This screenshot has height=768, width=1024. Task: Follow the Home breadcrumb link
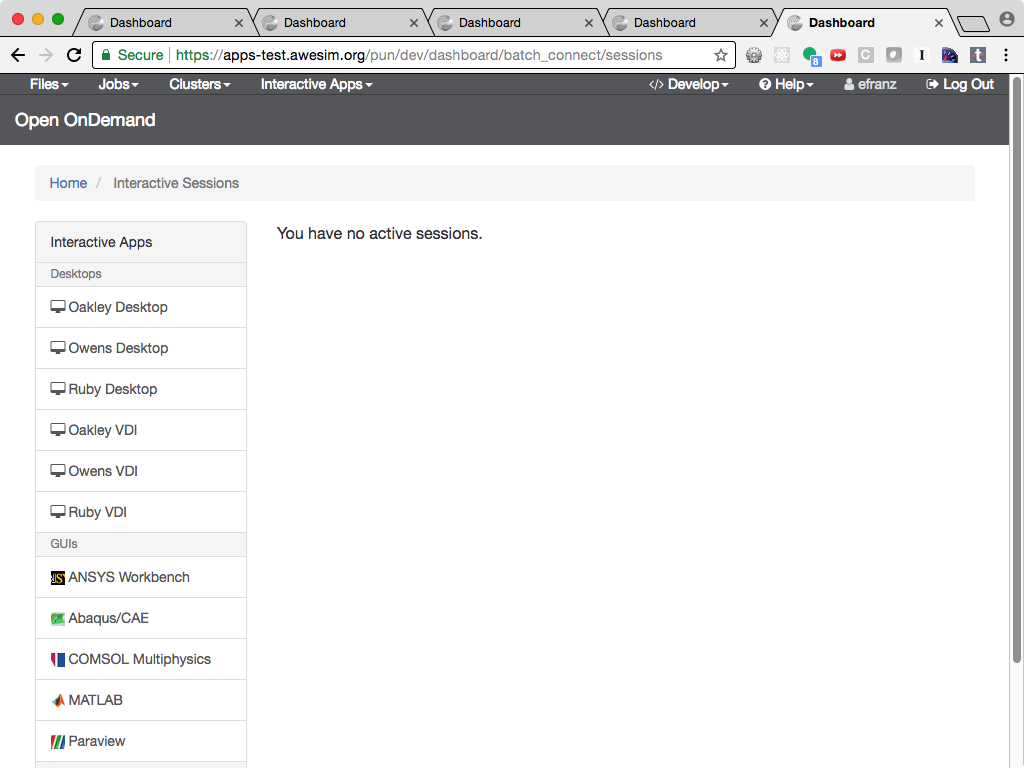(x=67, y=183)
